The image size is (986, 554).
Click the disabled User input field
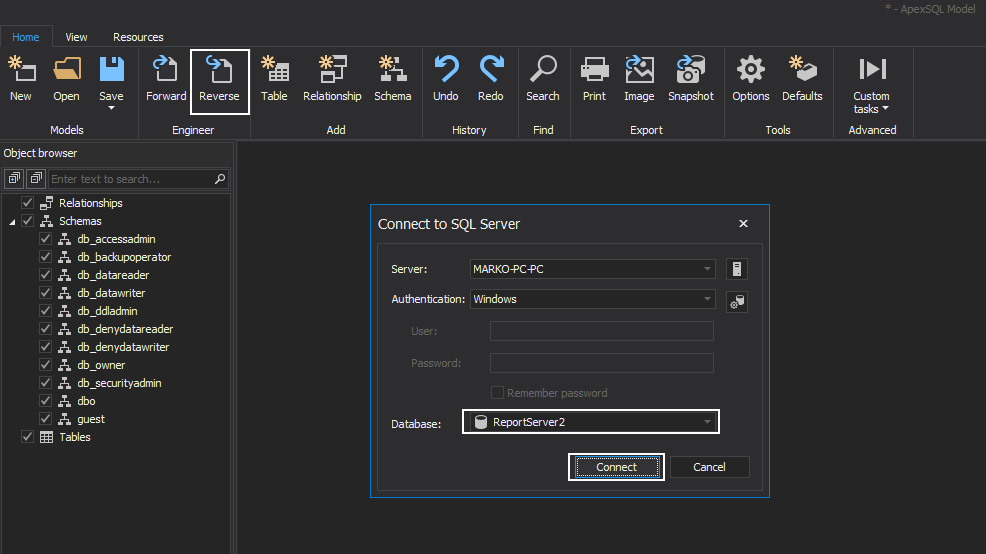pyautogui.click(x=602, y=331)
